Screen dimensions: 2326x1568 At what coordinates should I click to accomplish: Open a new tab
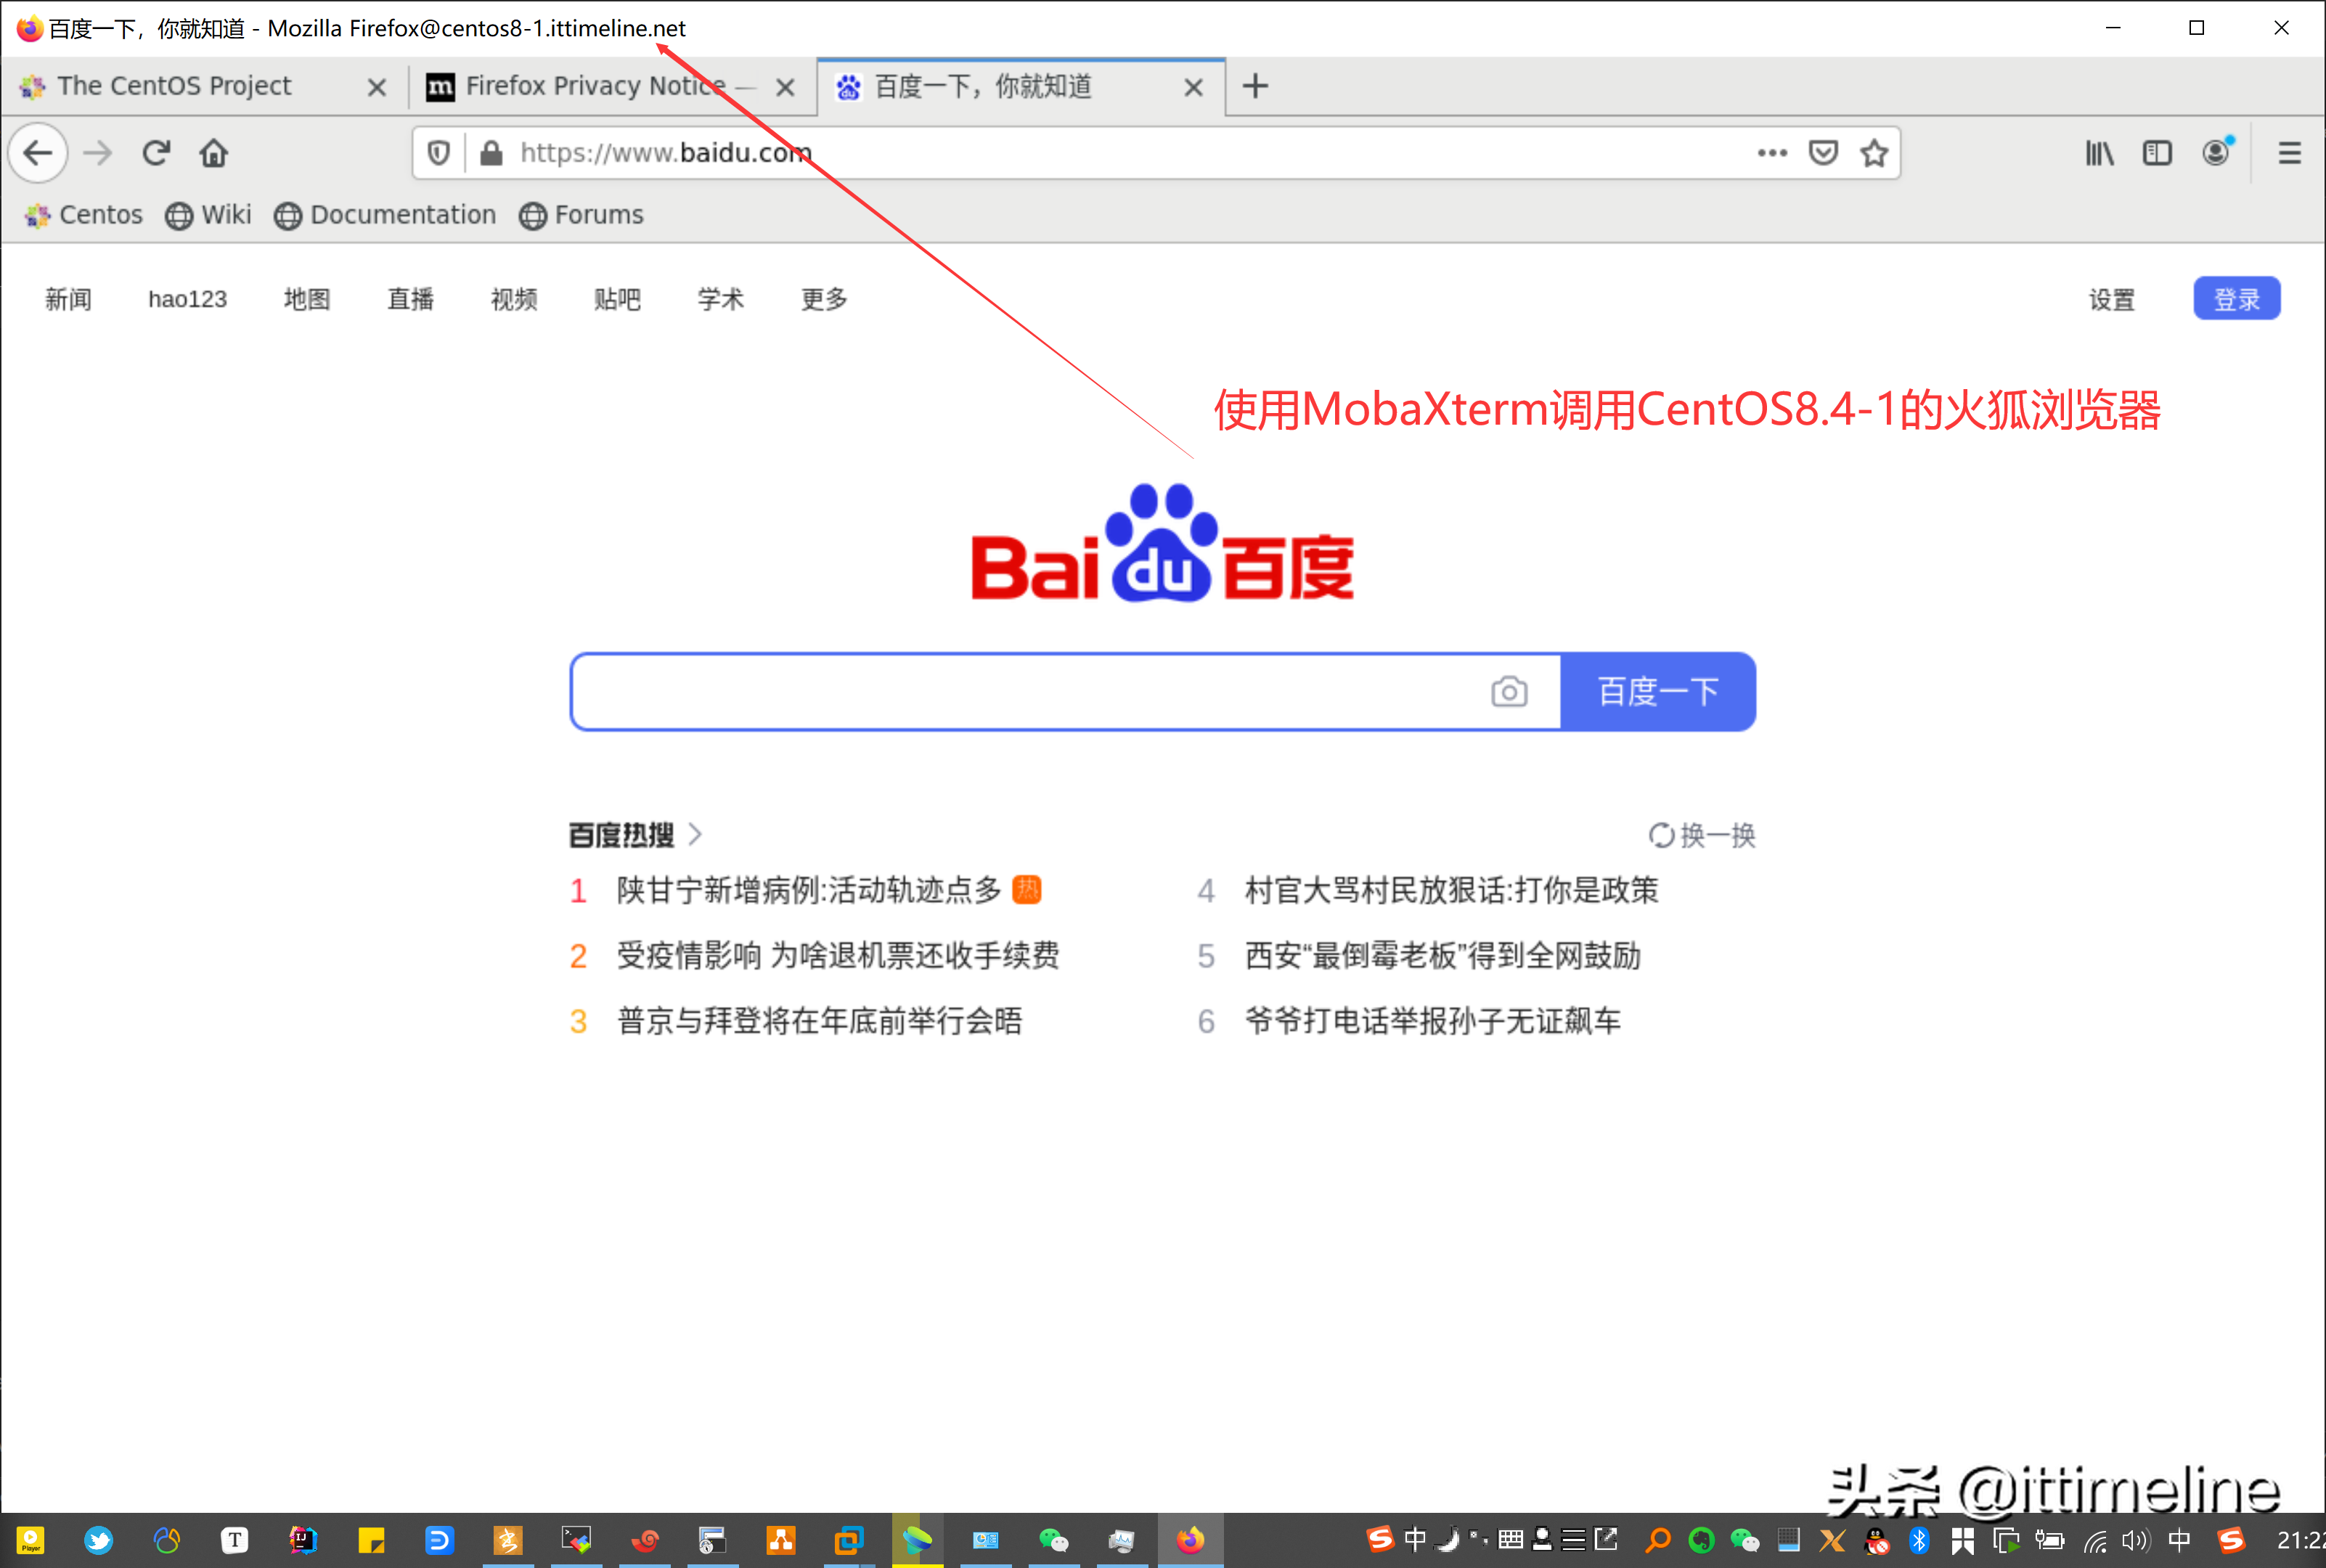1255,86
